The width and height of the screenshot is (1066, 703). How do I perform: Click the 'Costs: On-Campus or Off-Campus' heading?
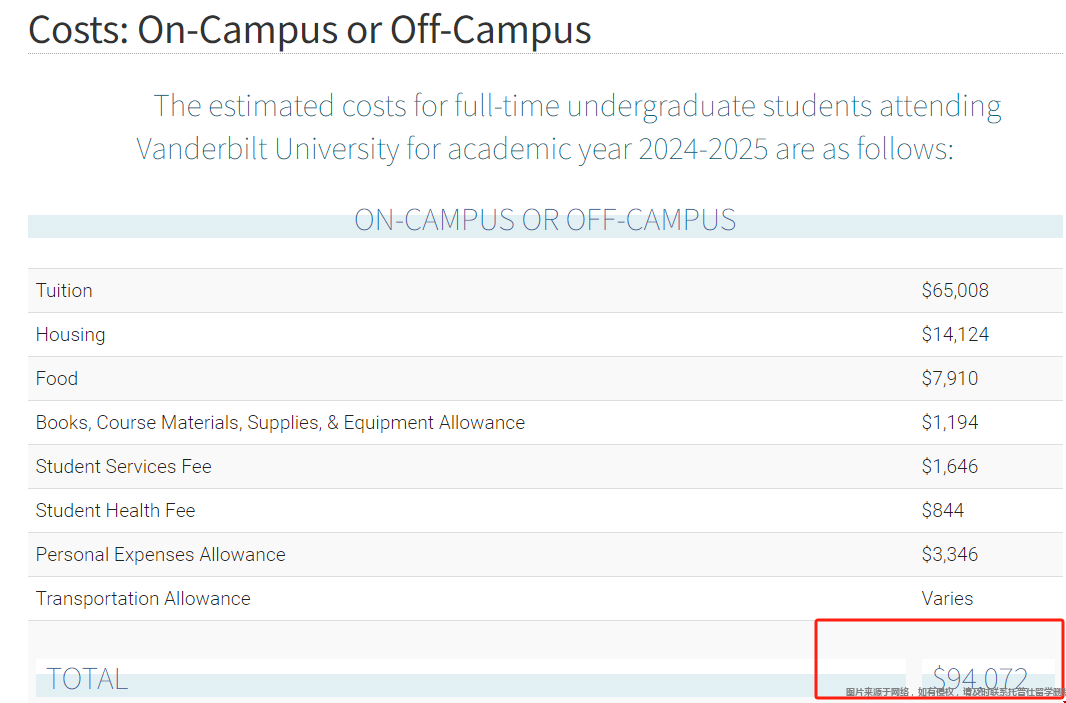(x=309, y=30)
